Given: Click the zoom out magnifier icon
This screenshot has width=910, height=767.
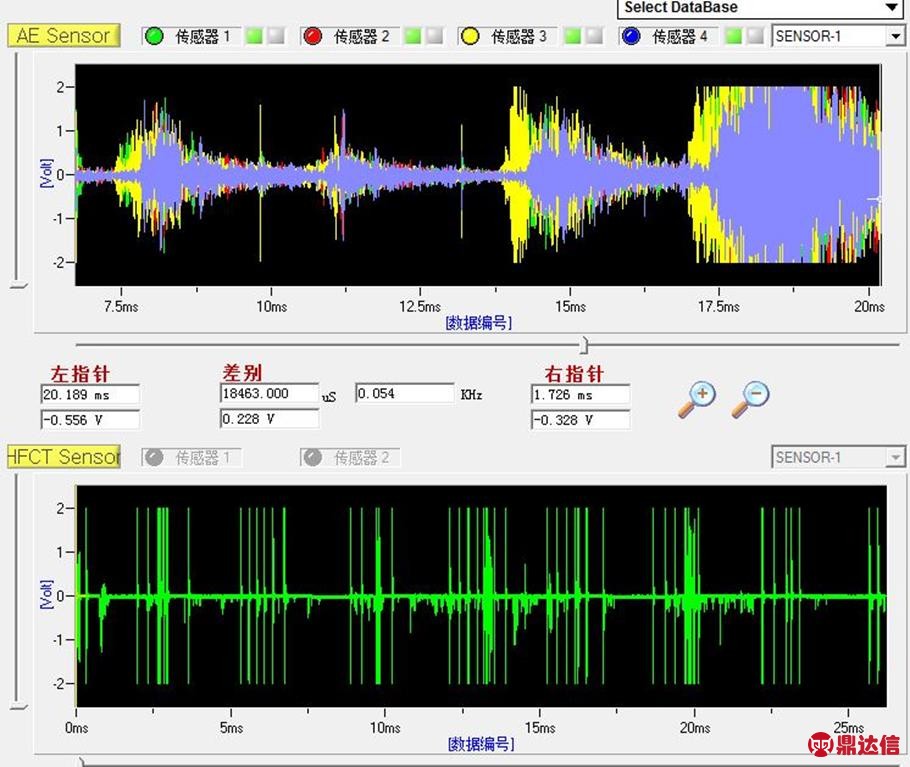Looking at the screenshot, I should (750, 400).
